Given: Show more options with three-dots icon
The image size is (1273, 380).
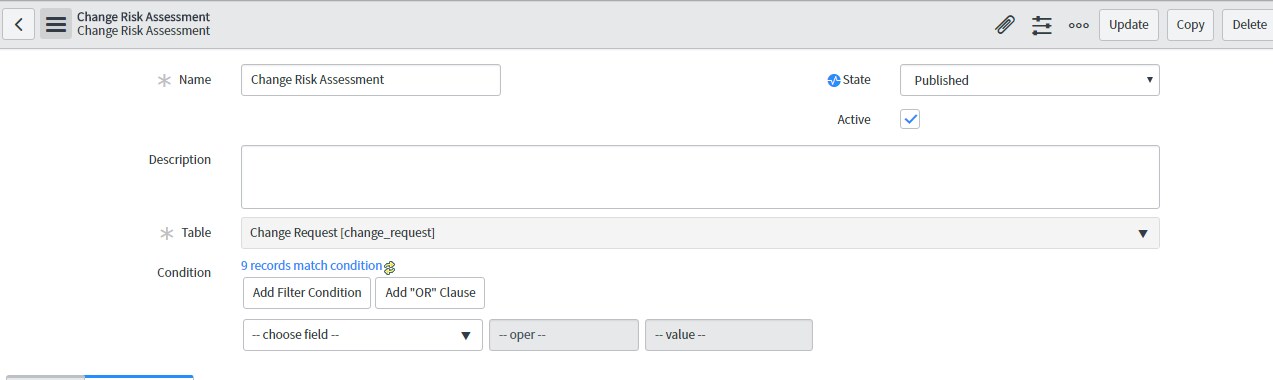Looking at the screenshot, I should 1078,26.
